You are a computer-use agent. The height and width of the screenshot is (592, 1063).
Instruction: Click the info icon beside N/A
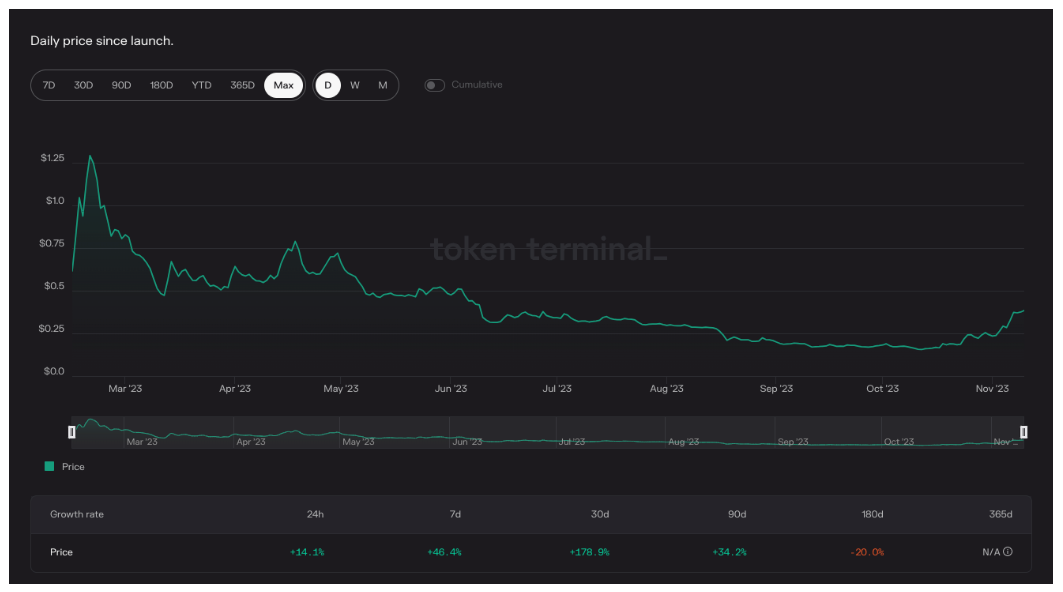tap(1008, 552)
